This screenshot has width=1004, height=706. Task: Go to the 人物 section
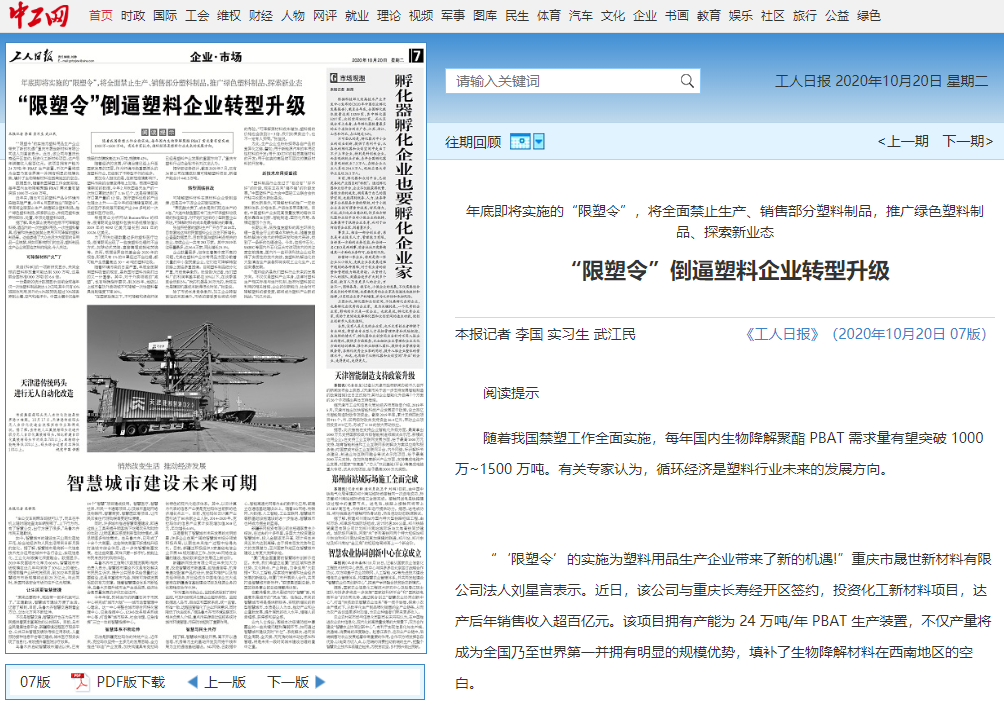pos(293,15)
